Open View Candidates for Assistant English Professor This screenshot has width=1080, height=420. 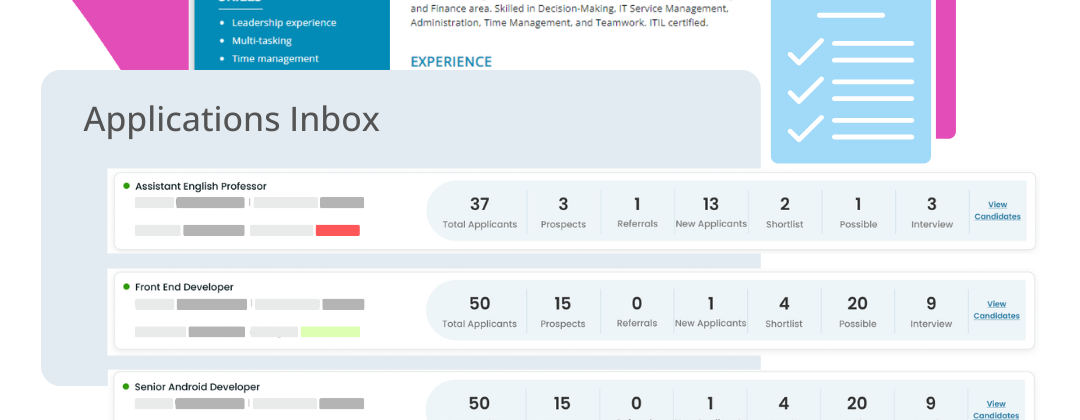coord(997,210)
